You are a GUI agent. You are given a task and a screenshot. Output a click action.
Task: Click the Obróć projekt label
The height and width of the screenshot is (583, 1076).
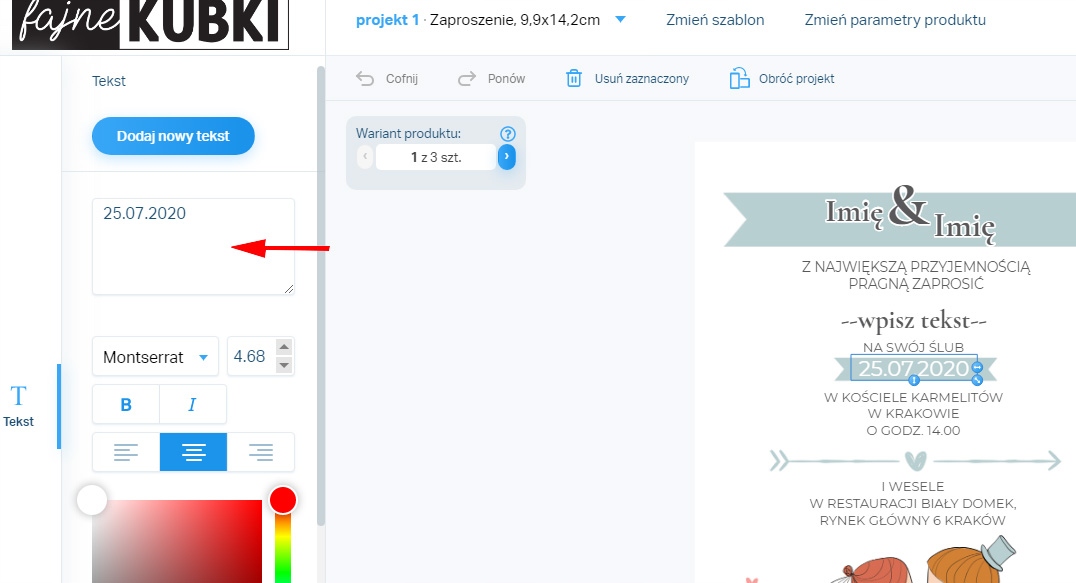point(797,79)
